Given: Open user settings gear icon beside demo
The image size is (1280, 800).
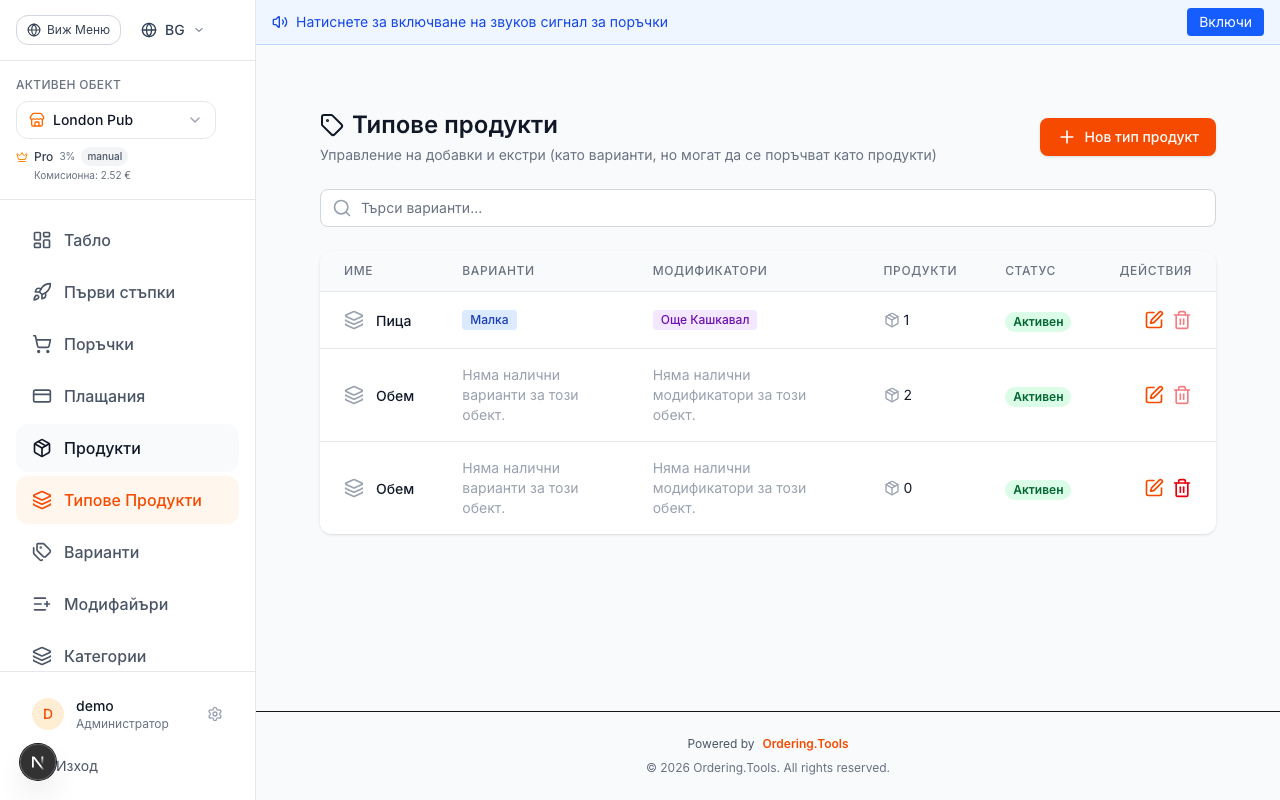Looking at the screenshot, I should click(x=215, y=714).
